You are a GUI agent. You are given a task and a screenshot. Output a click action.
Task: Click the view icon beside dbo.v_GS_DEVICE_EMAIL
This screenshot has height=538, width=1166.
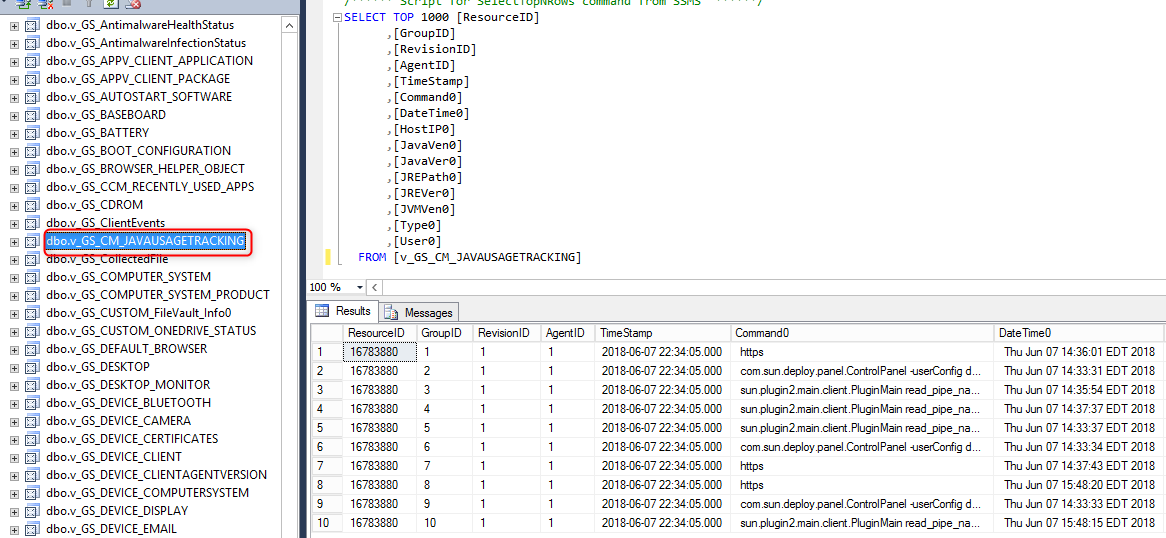tap(31, 529)
